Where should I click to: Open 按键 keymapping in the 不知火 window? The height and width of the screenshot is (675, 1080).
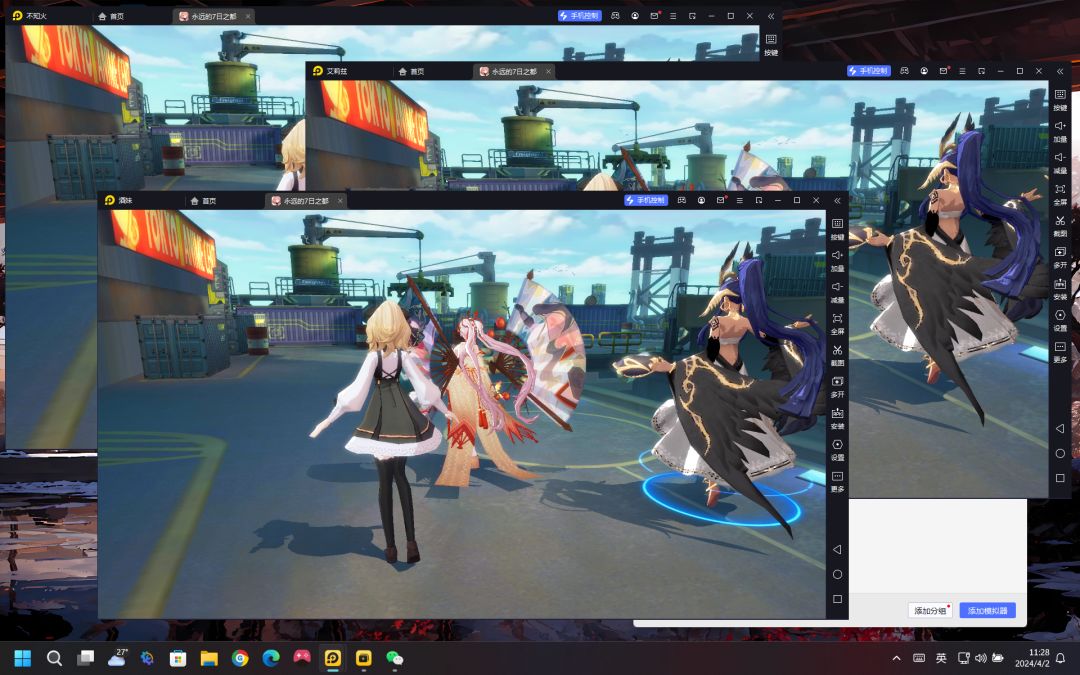point(771,44)
